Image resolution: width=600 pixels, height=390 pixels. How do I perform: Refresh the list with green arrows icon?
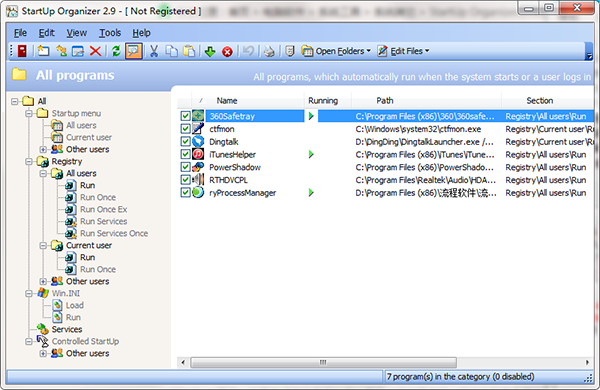coord(116,51)
